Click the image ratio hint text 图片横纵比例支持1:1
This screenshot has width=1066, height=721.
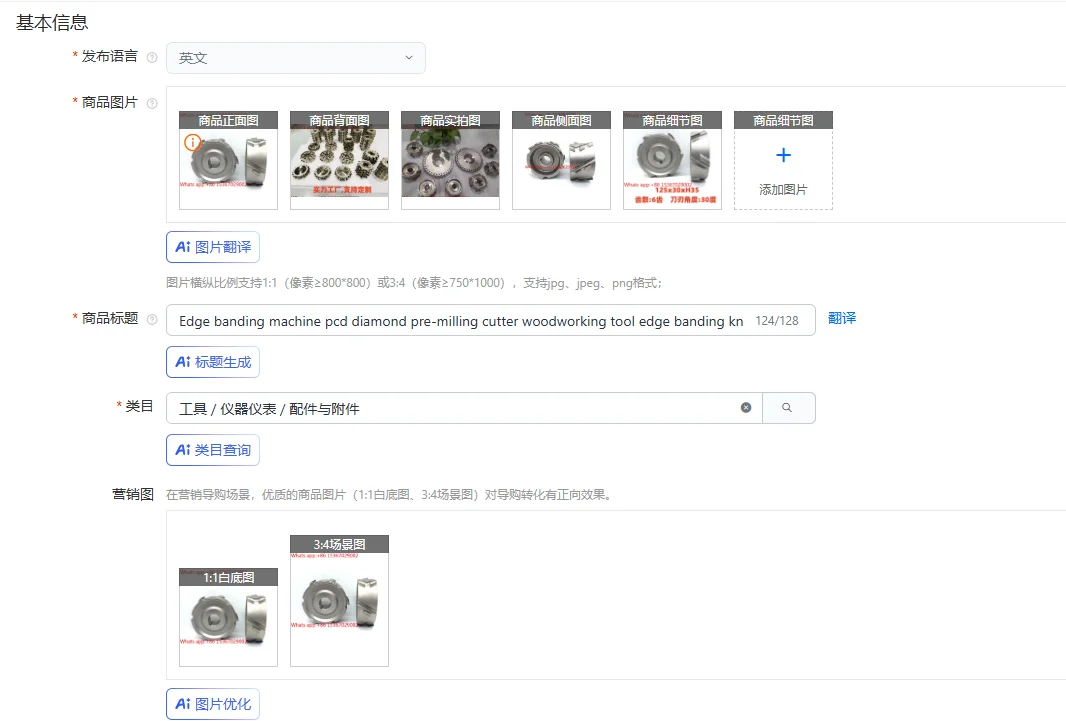(414, 283)
